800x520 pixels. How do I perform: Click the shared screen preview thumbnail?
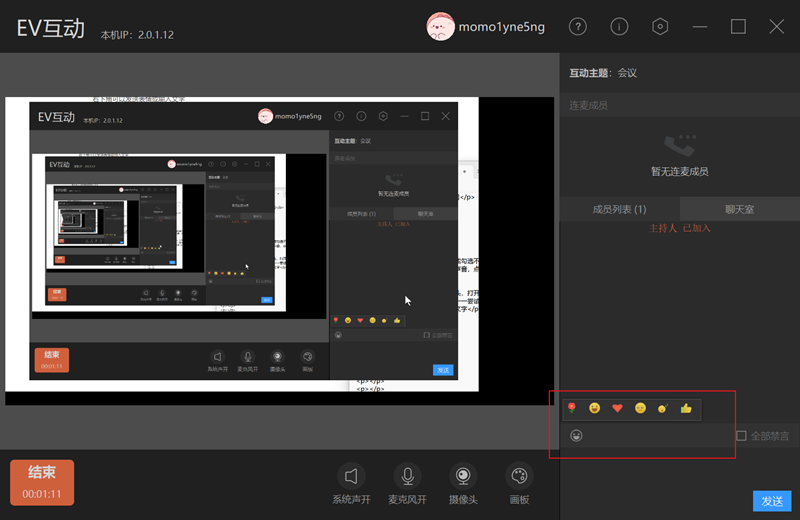point(280,251)
